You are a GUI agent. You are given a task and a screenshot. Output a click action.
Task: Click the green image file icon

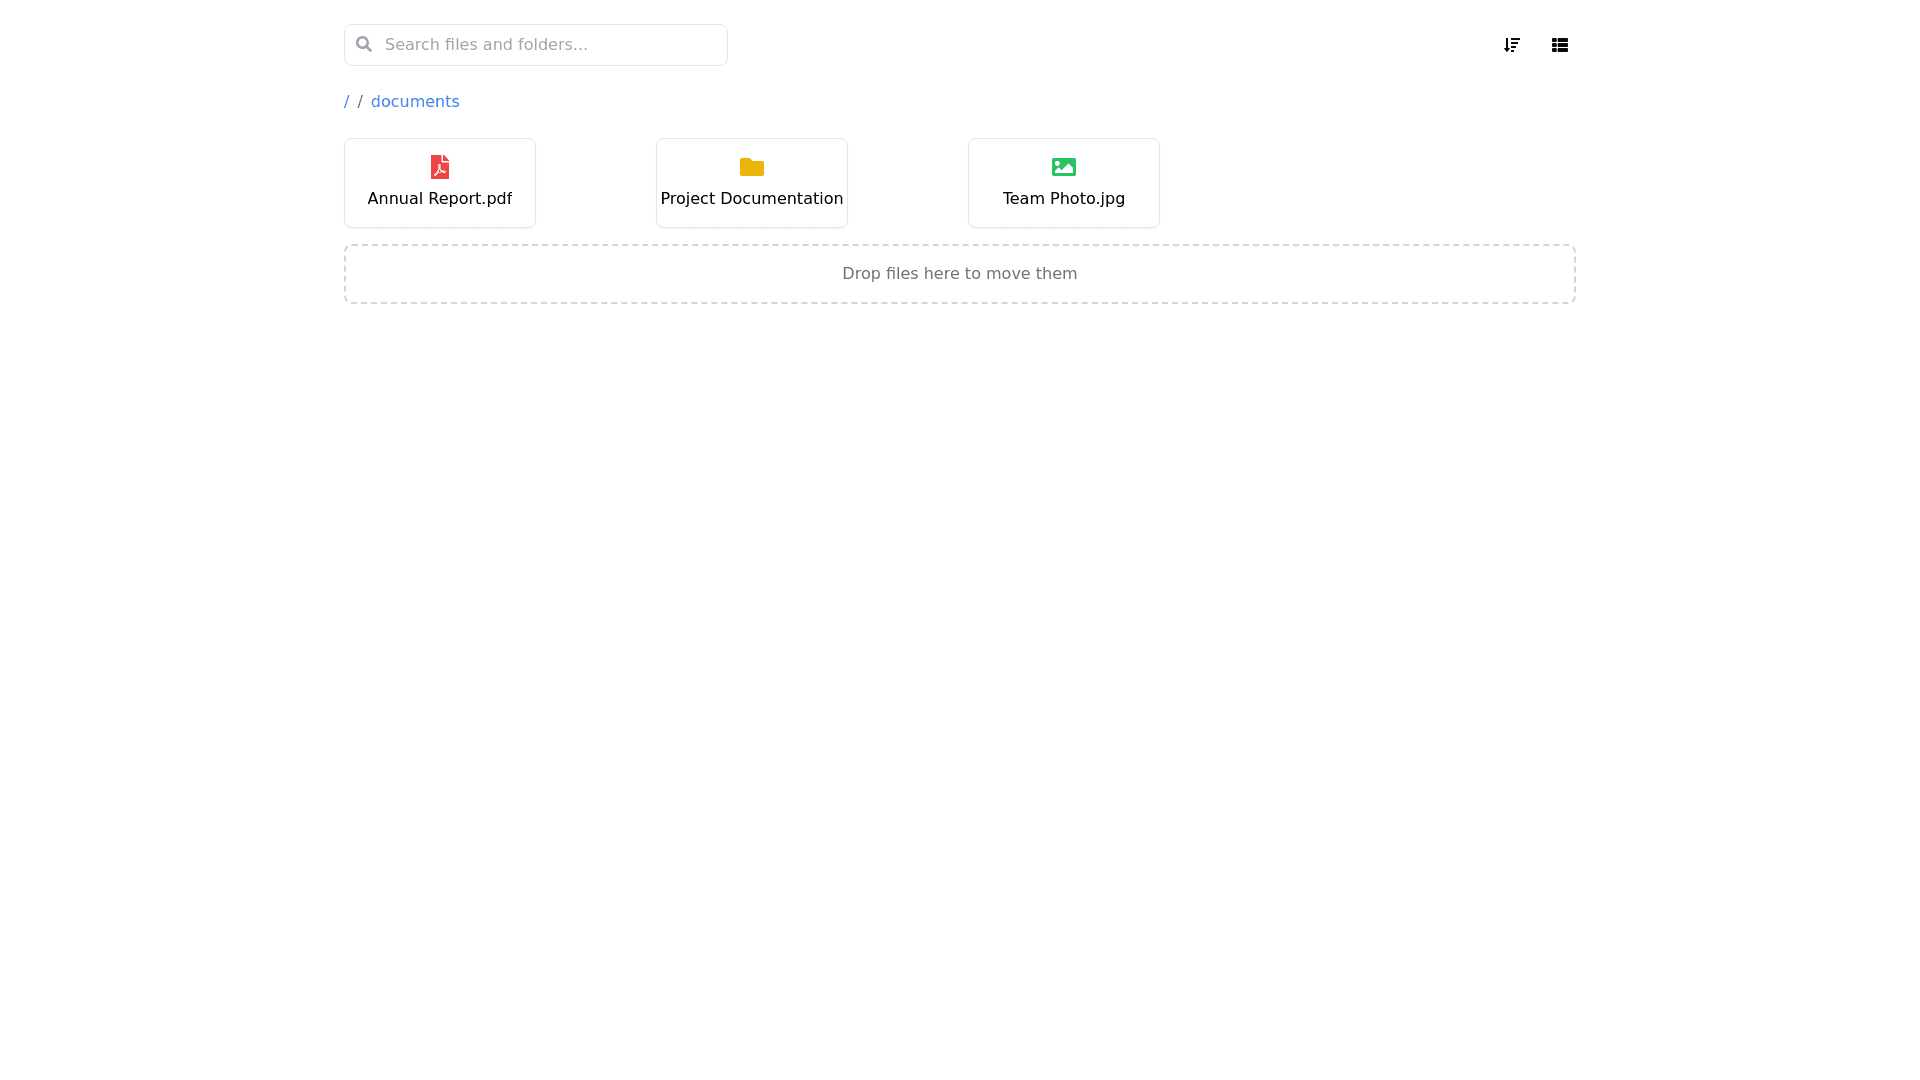(1064, 167)
